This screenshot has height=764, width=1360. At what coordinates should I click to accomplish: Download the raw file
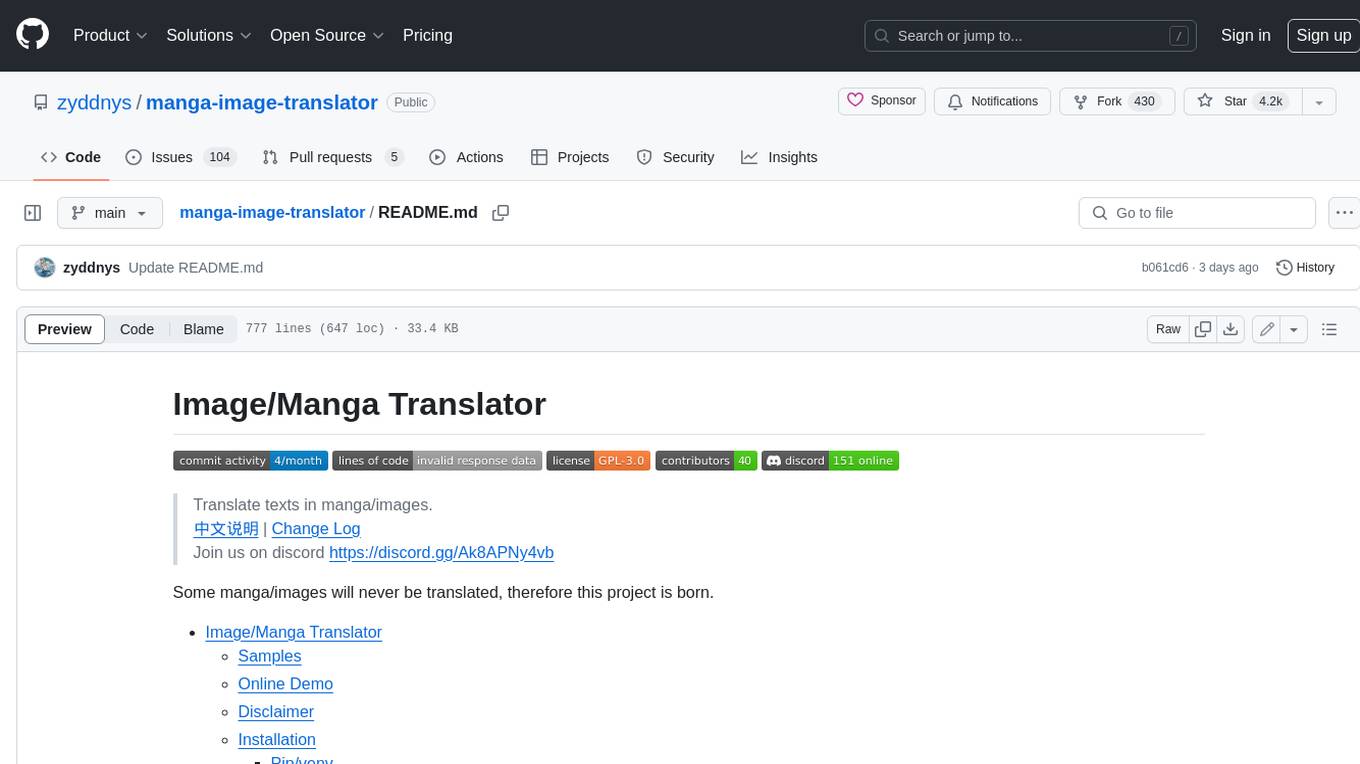[1231, 329]
